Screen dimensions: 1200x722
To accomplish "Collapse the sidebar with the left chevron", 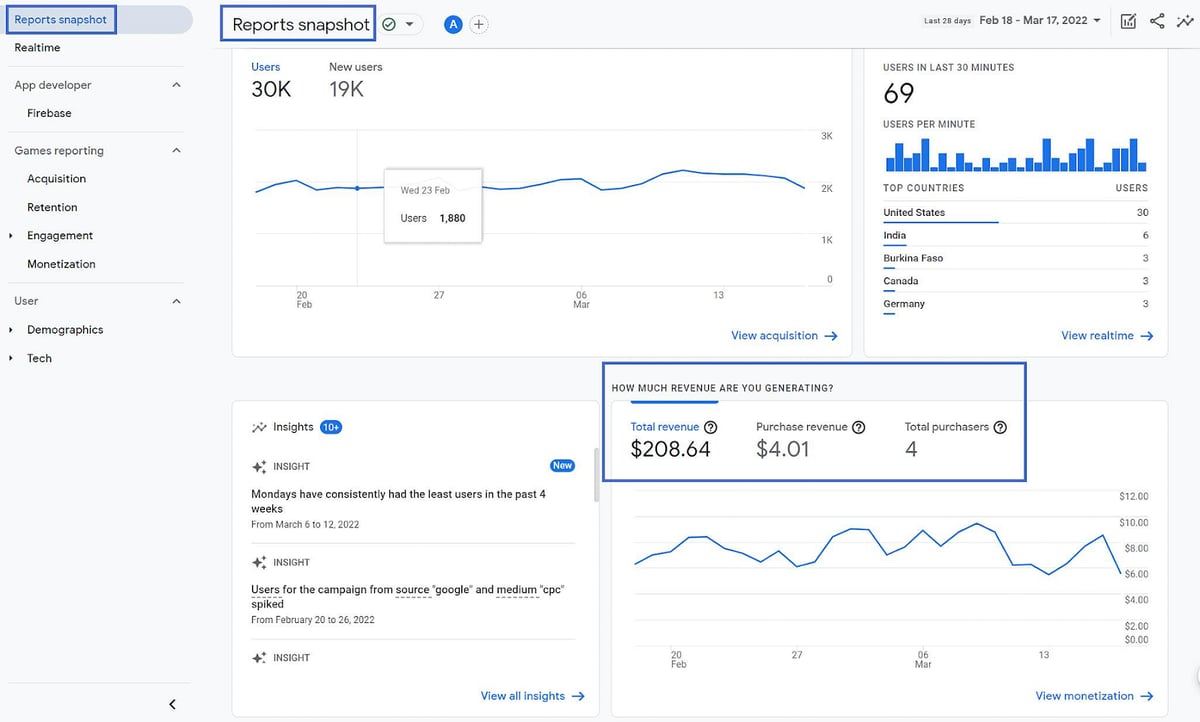I will coord(172,704).
